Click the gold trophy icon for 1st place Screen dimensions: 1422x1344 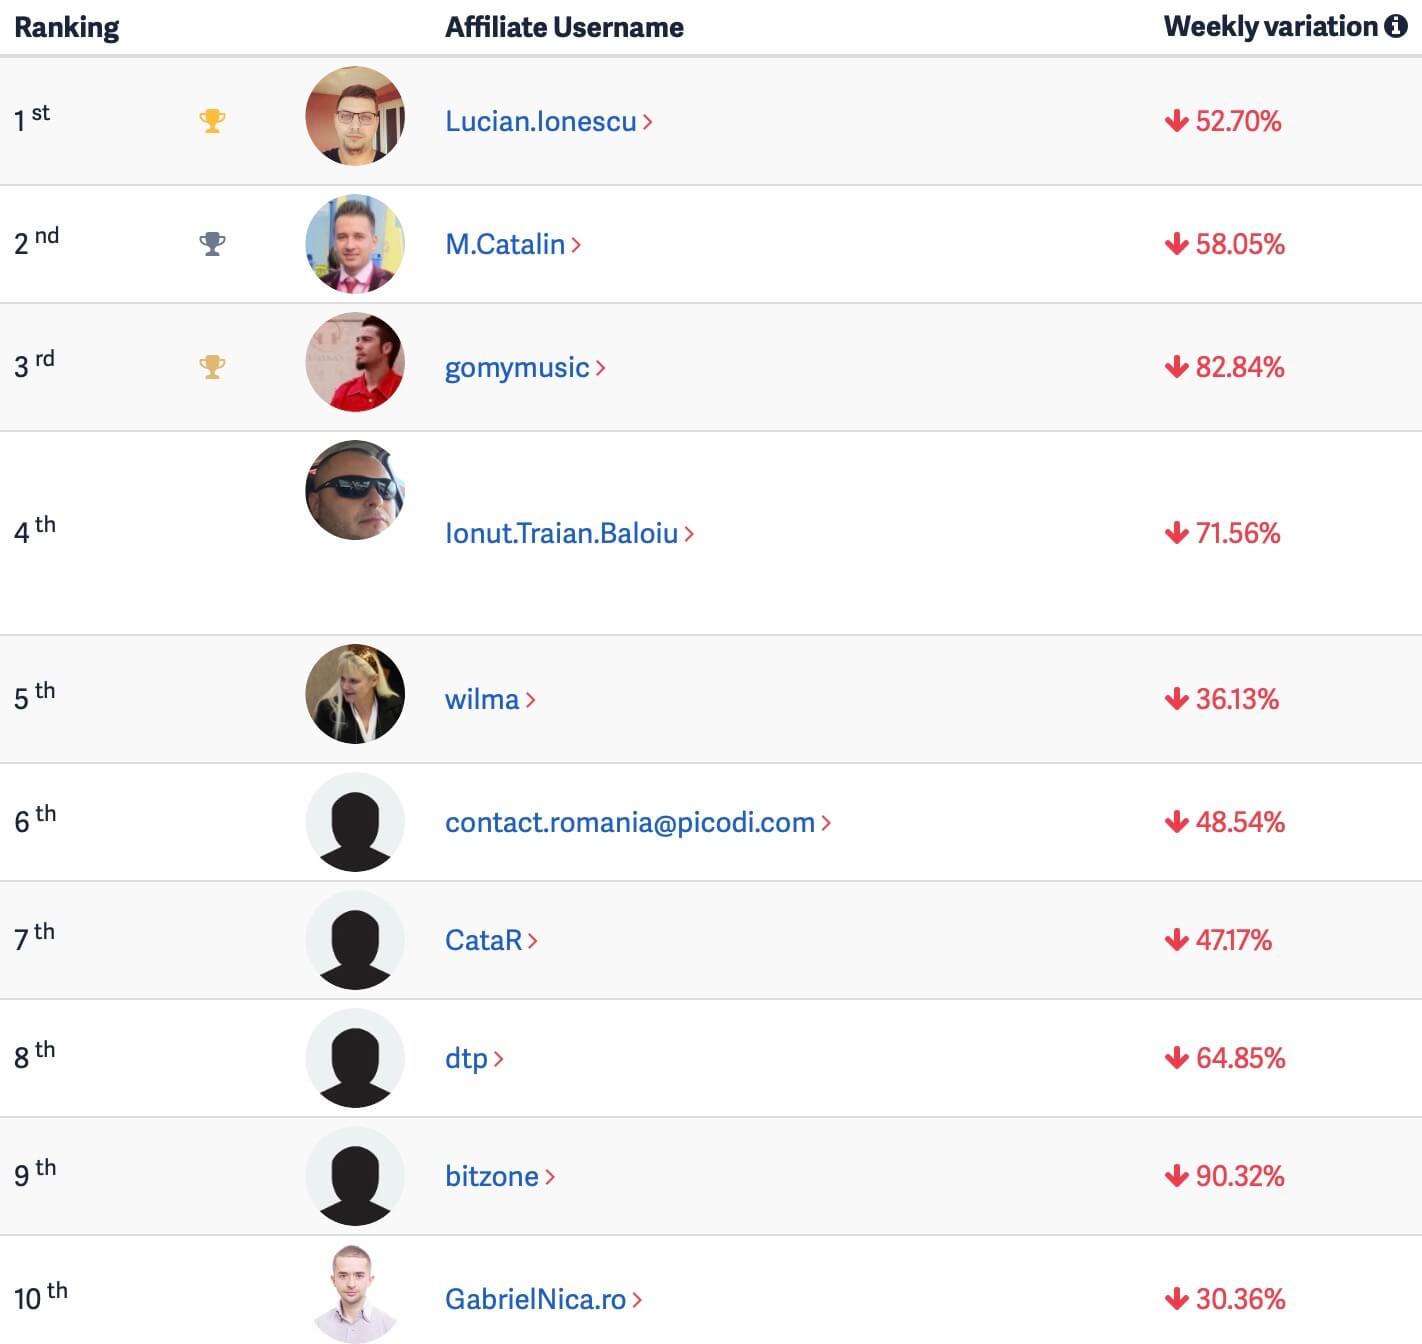tap(212, 121)
